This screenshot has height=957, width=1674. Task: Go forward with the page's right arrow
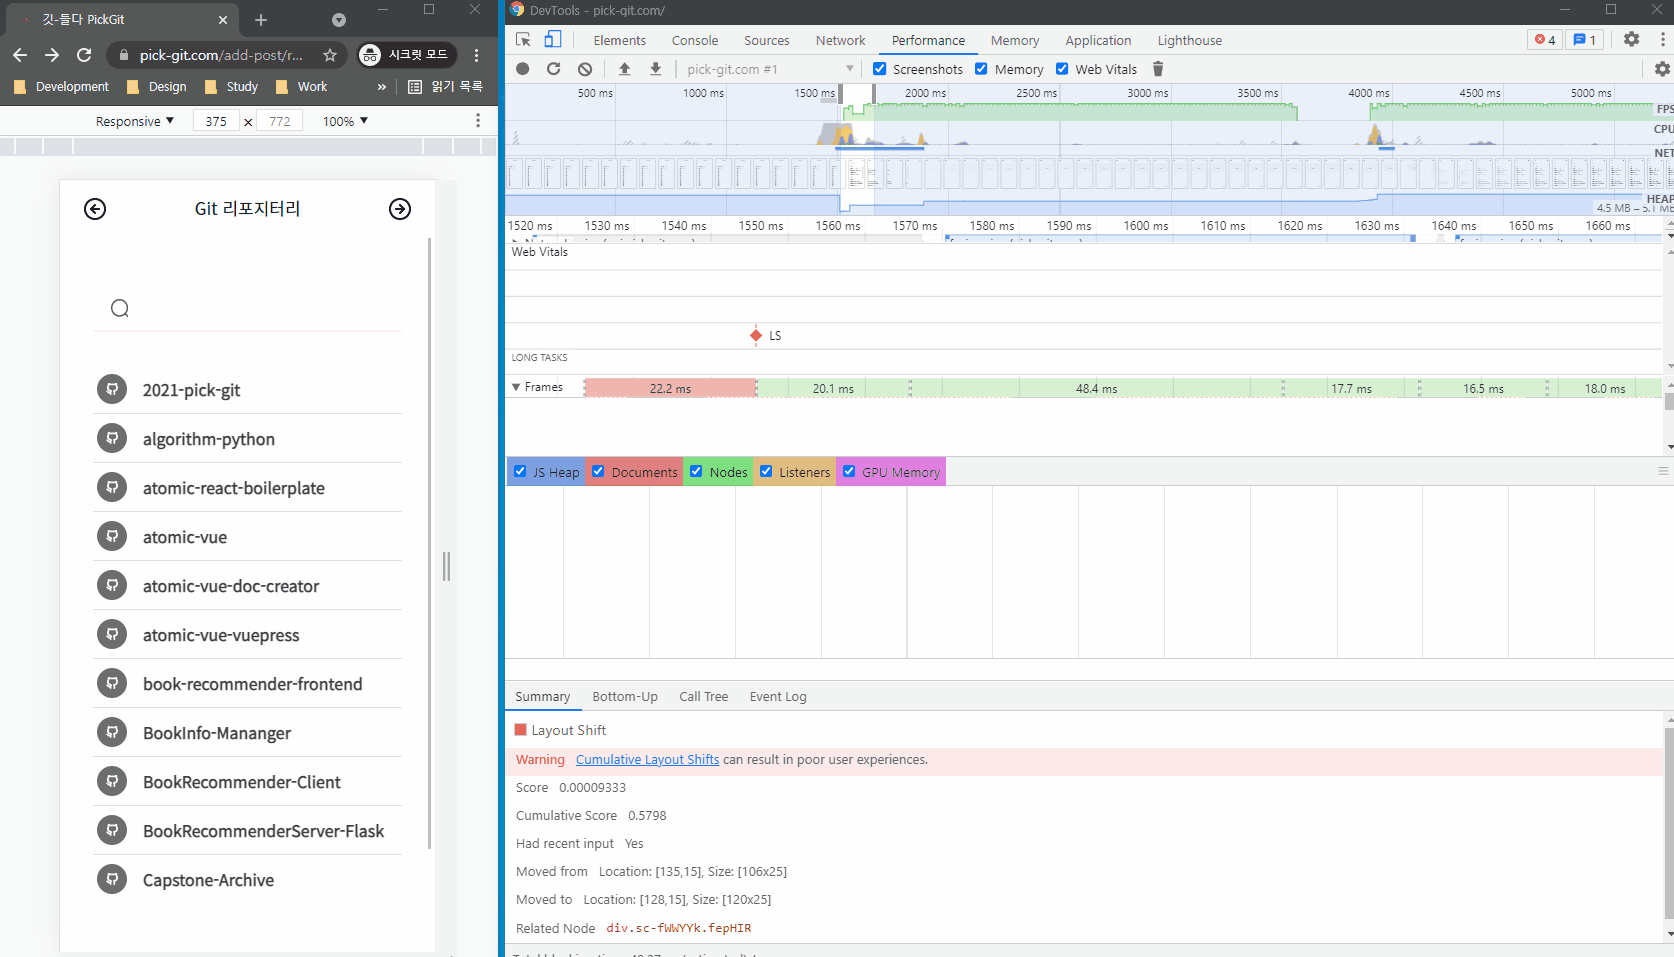tap(400, 209)
